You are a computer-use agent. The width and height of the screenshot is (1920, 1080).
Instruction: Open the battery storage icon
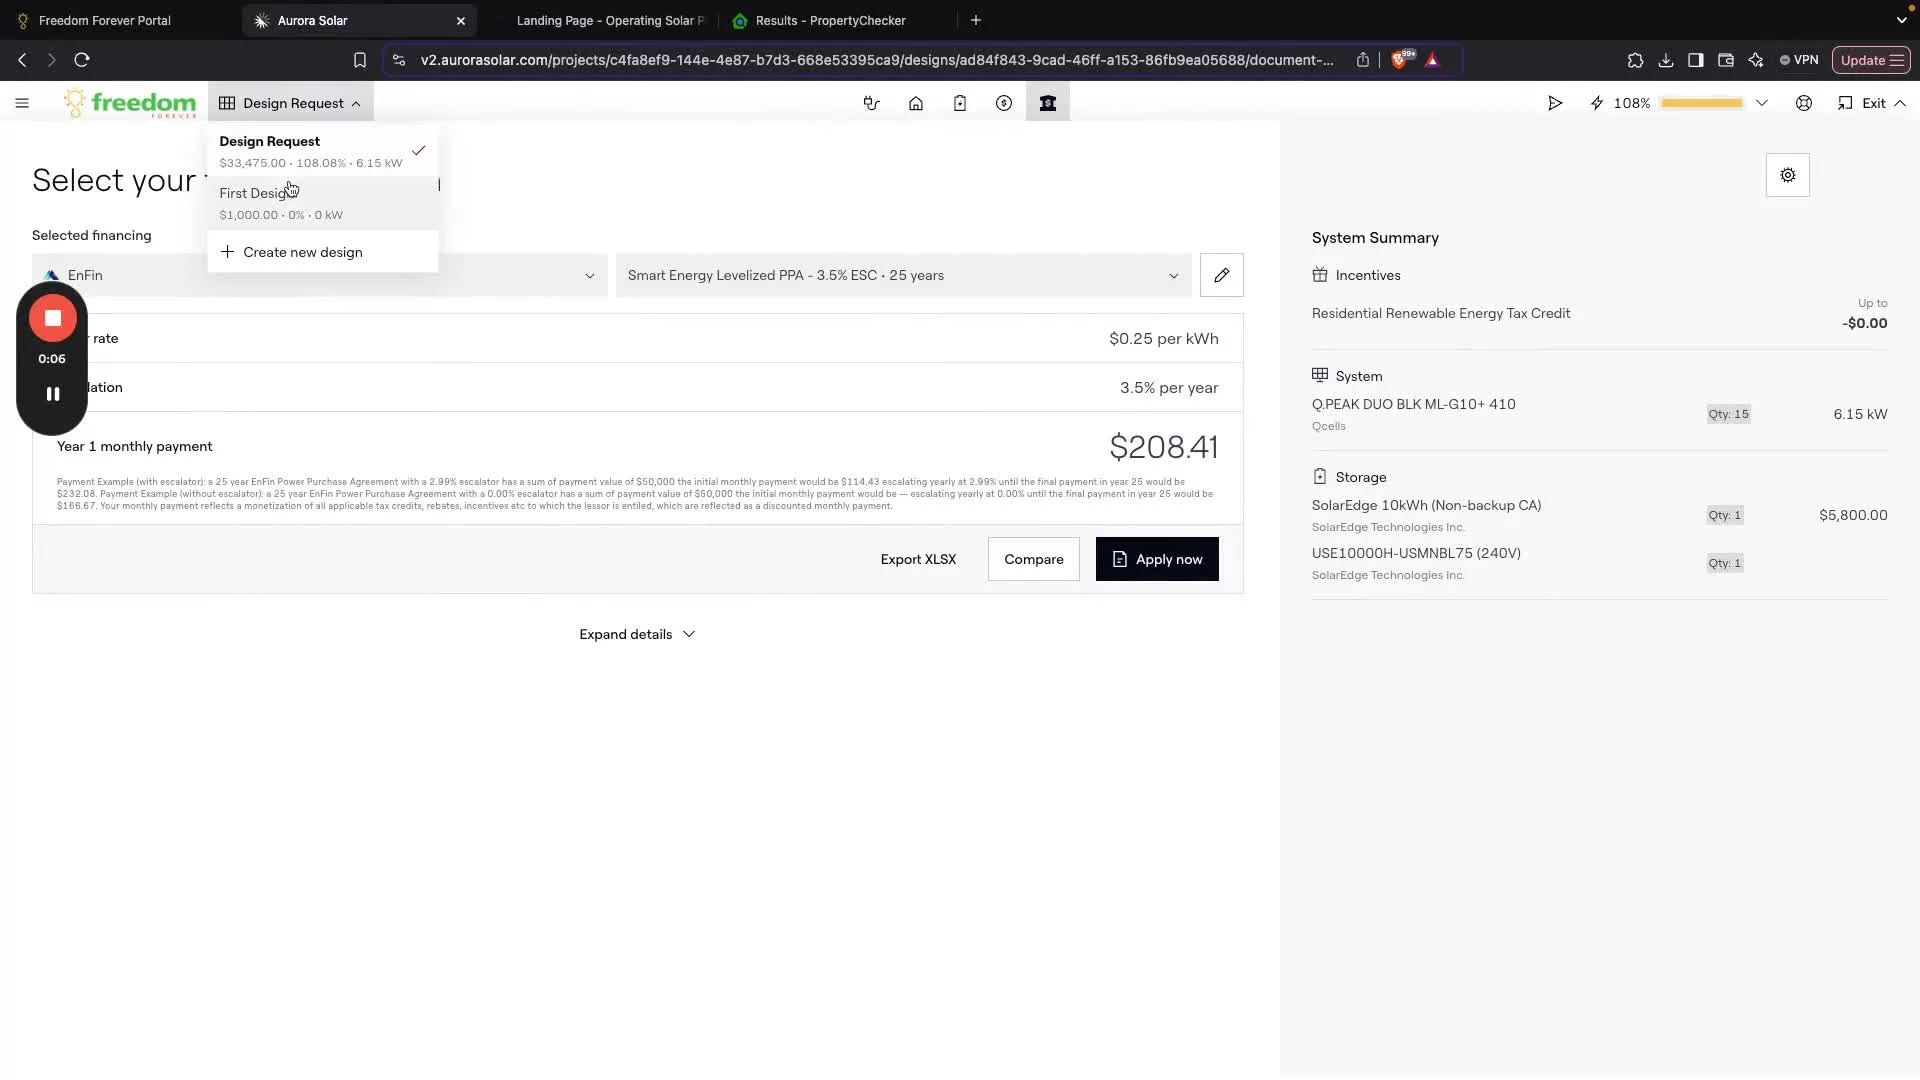[x=960, y=103]
